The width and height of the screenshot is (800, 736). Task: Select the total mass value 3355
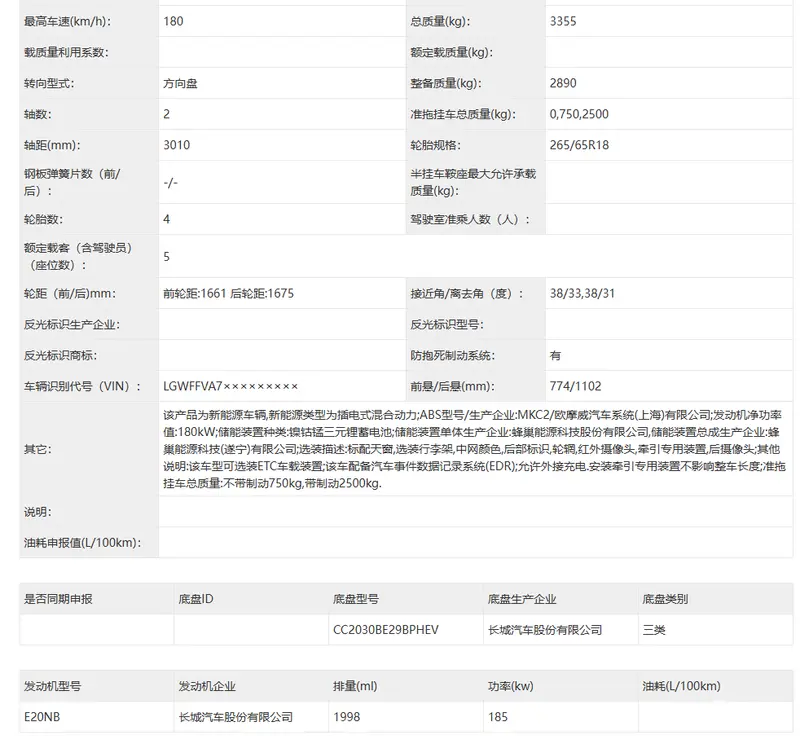tap(563, 21)
